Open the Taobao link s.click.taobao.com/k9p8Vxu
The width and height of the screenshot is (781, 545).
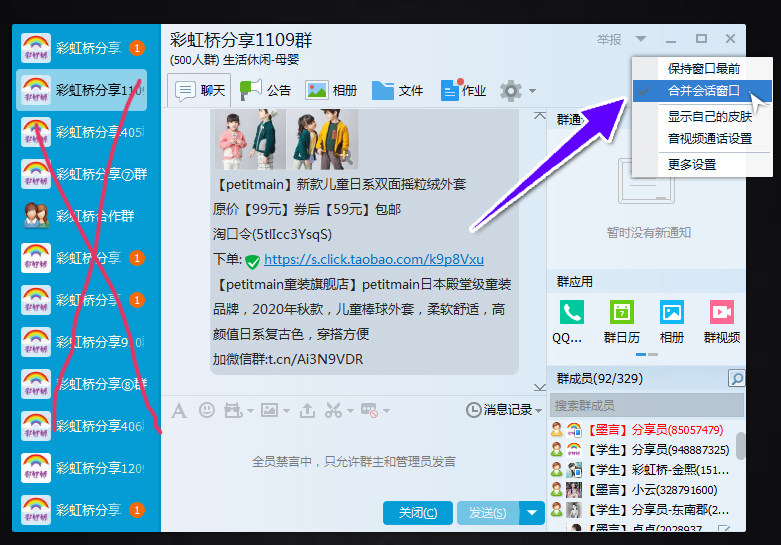(374, 259)
